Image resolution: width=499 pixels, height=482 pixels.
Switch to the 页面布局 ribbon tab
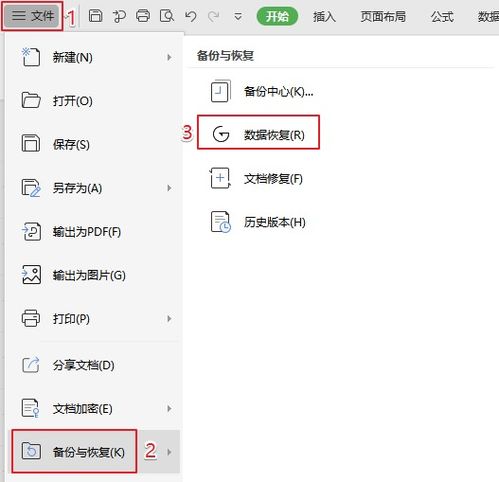point(383,16)
